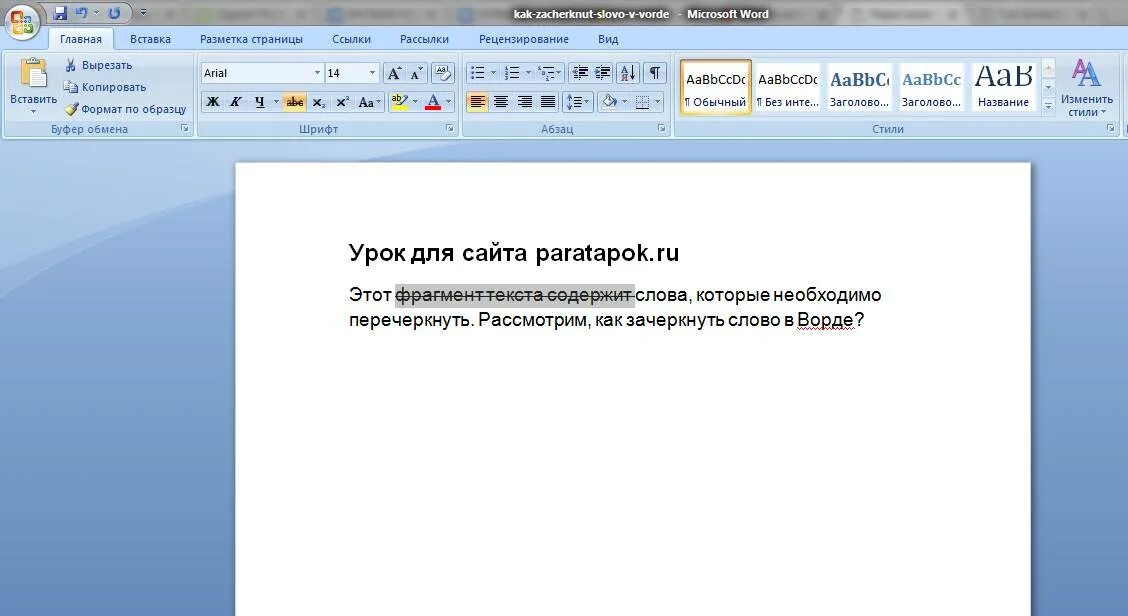Open the quick access toolbar customize arrow

[143, 13]
